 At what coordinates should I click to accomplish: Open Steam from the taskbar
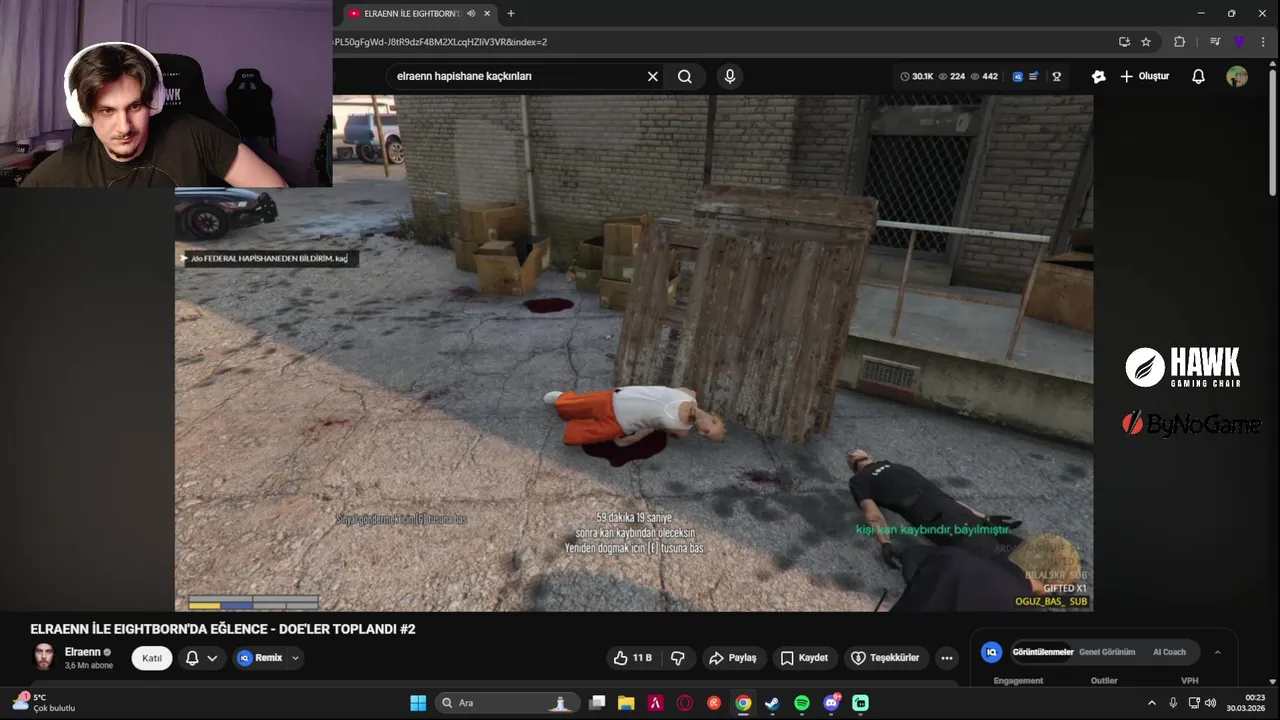click(772, 703)
